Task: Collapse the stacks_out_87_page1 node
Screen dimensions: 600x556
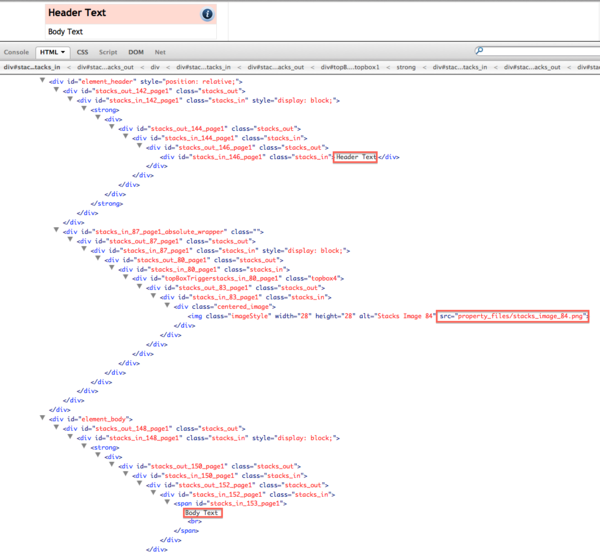Action: click(70, 240)
